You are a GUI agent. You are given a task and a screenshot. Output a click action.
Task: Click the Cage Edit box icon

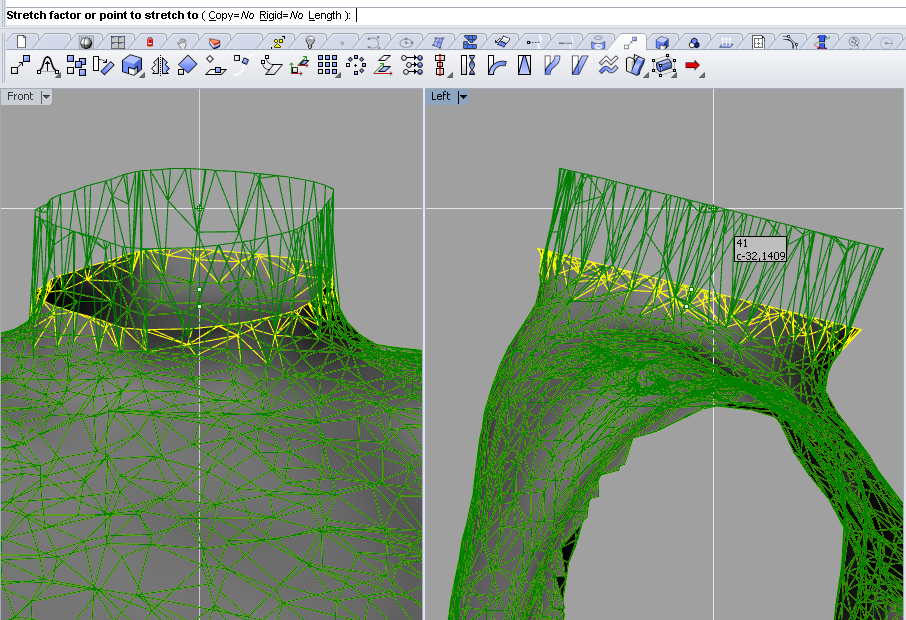[663, 66]
